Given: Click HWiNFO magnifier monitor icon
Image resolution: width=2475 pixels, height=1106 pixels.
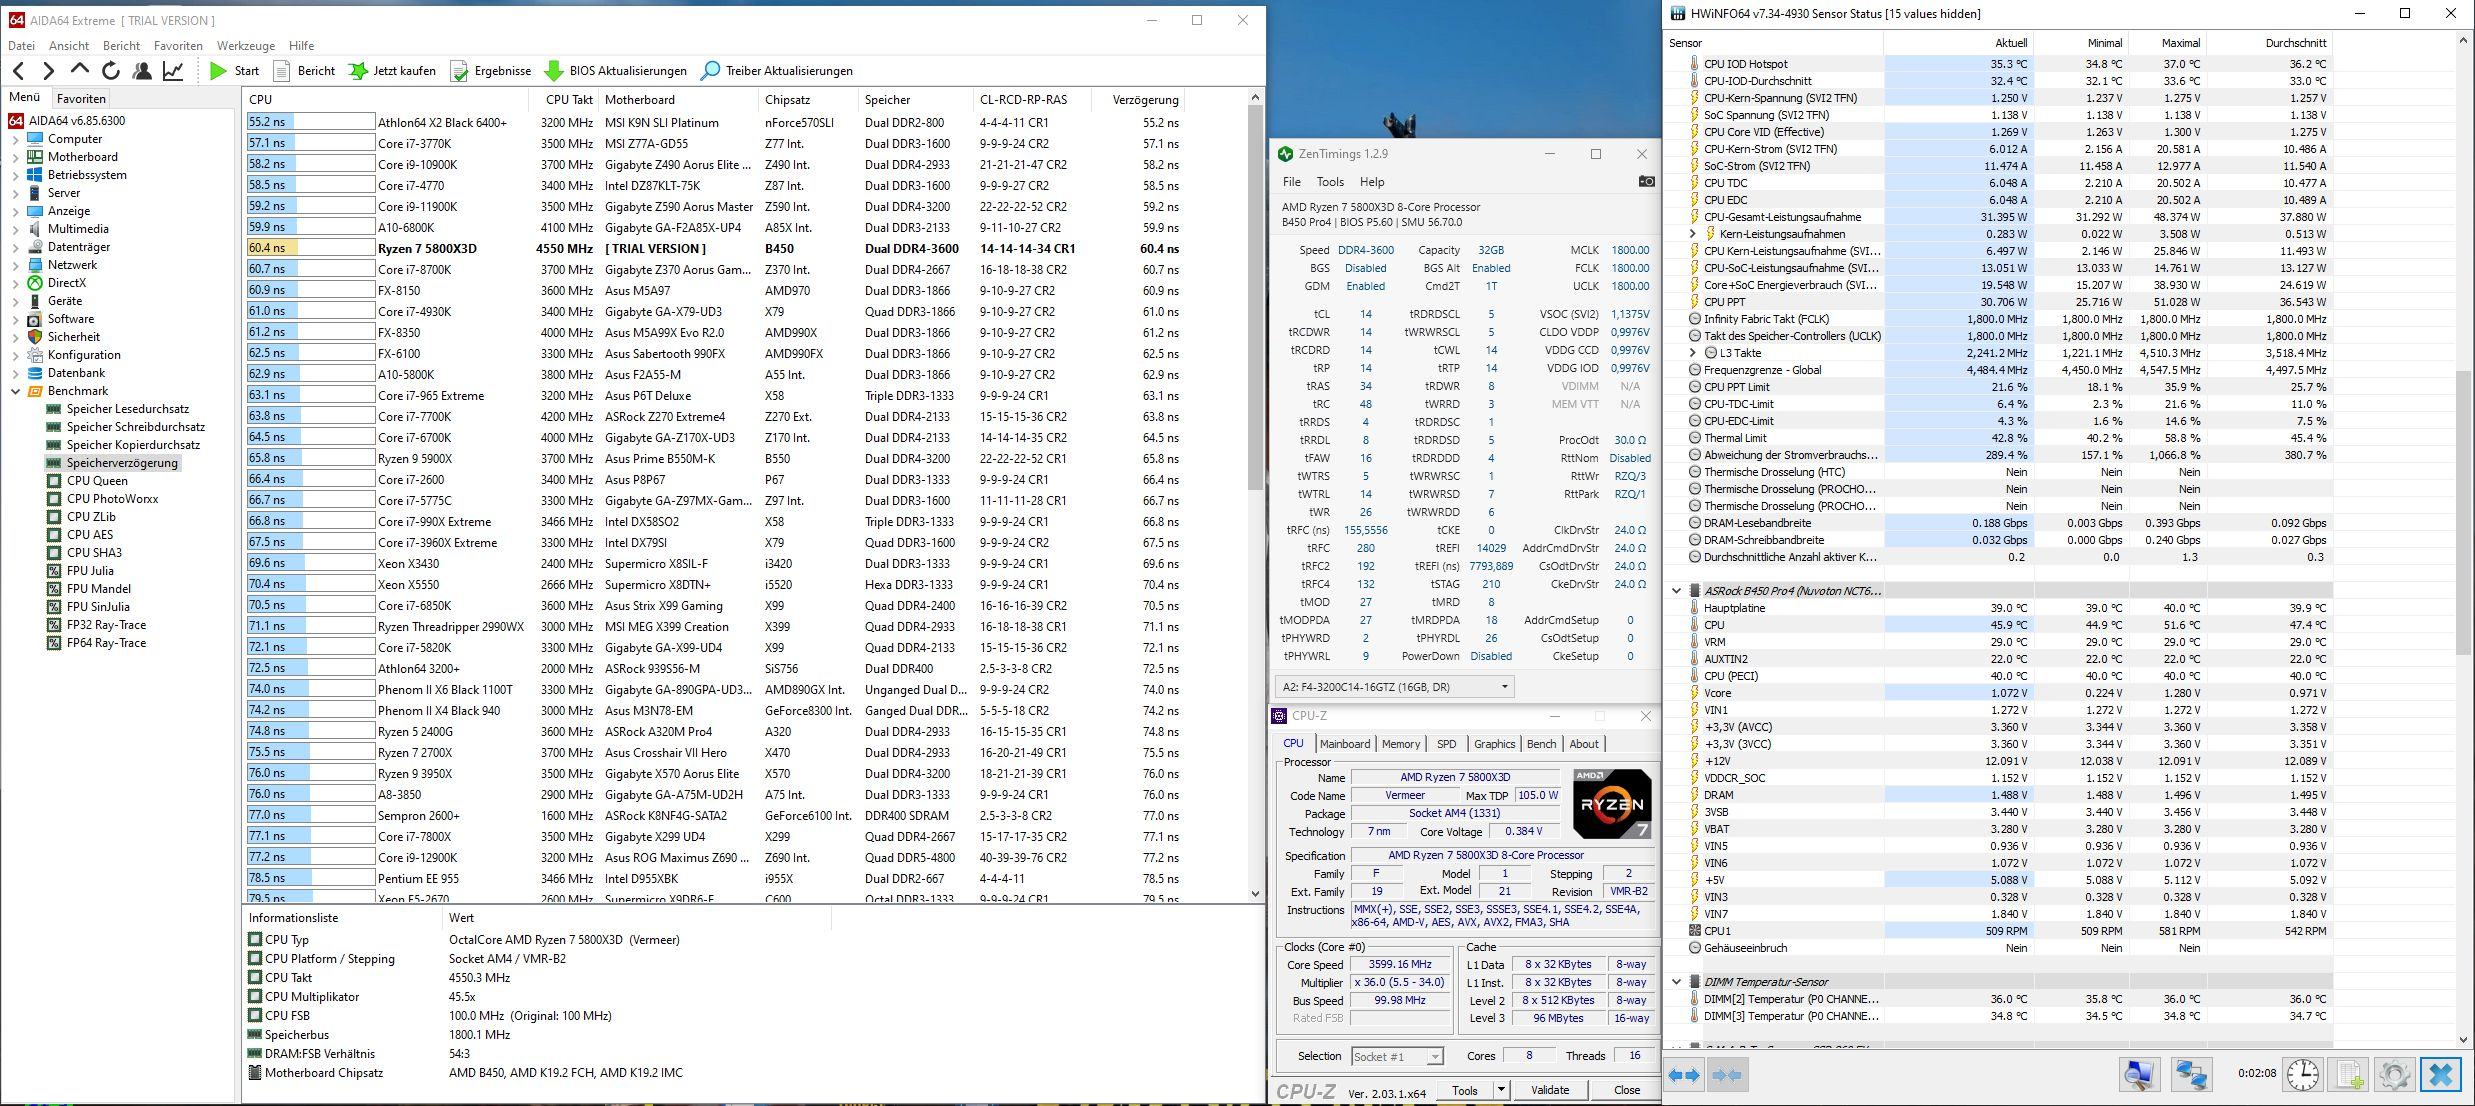Looking at the screenshot, I should coord(2139,1075).
